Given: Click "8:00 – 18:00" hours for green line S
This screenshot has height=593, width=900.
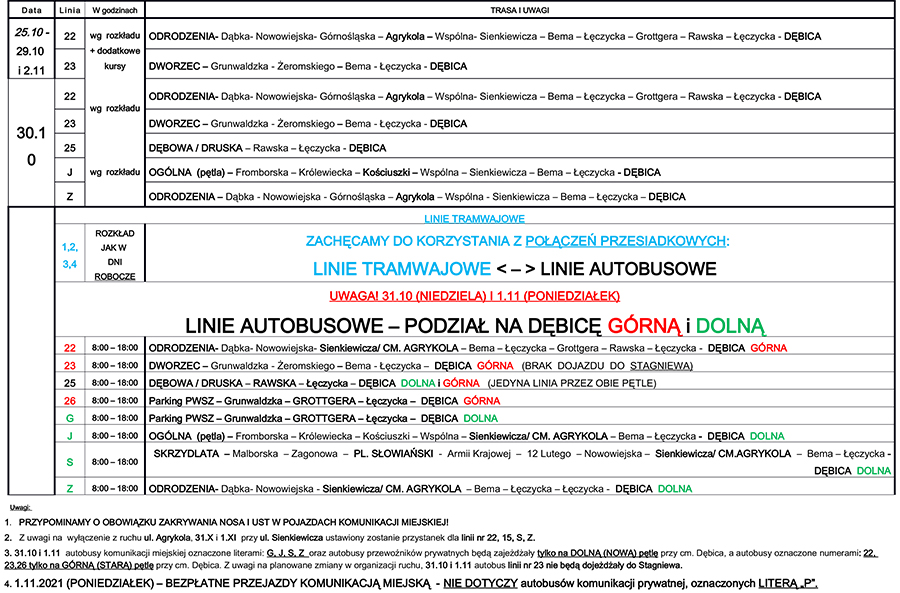Looking at the screenshot, I should click(115, 462).
